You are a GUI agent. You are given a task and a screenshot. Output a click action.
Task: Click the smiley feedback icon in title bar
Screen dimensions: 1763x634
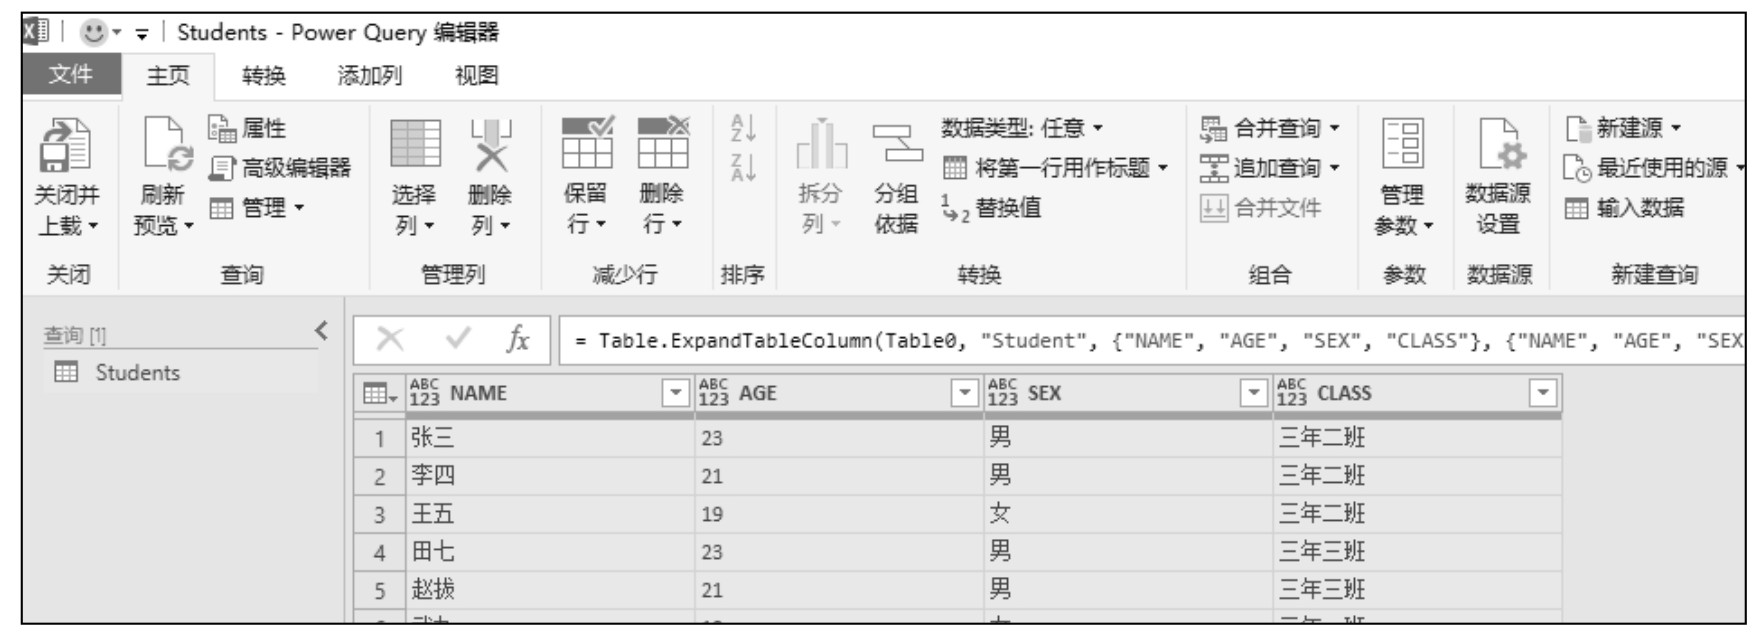93,33
